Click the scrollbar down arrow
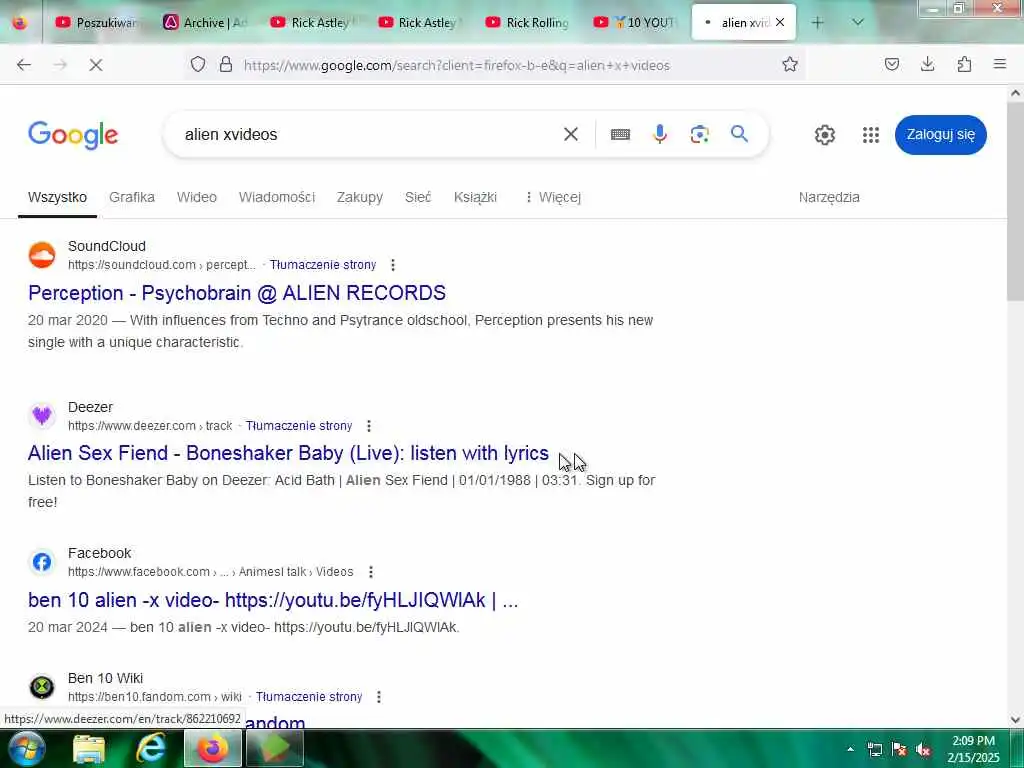This screenshot has height=768, width=1024. click(1015, 720)
